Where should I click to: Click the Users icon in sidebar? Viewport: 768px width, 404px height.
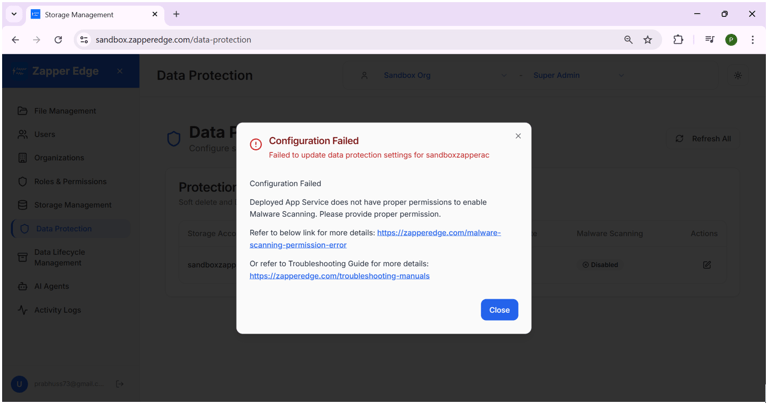[x=23, y=134]
